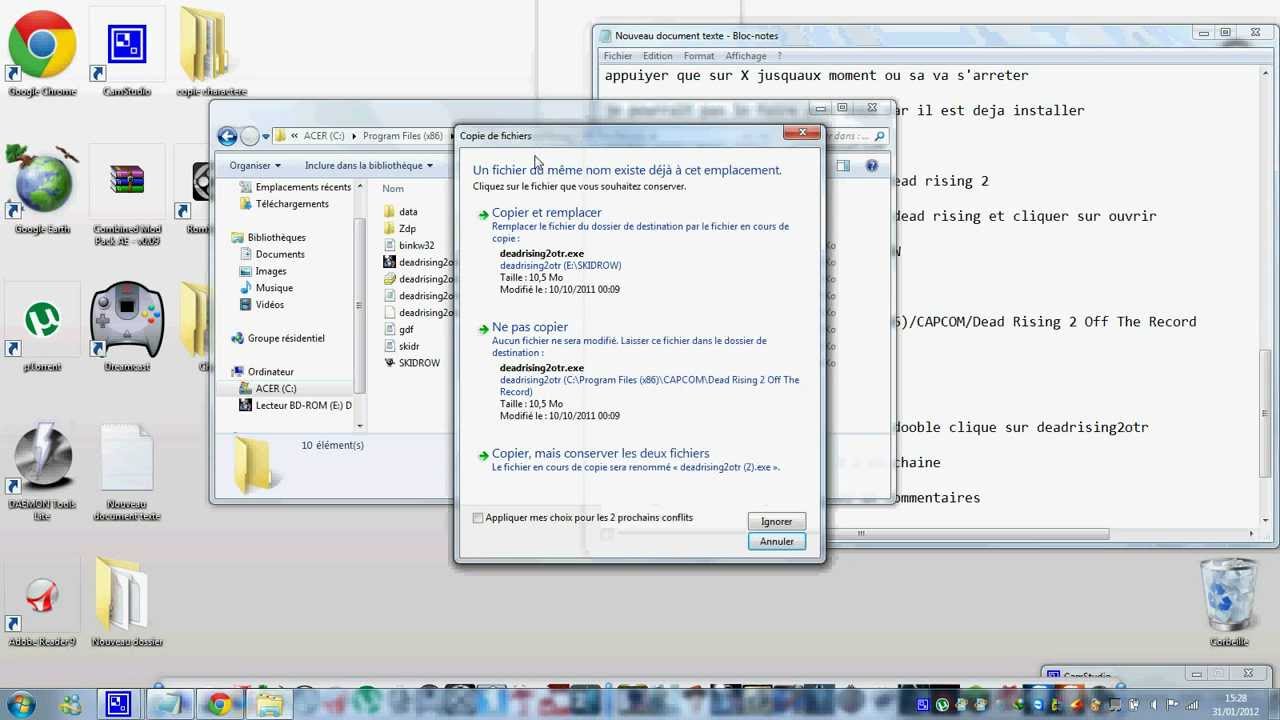Image resolution: width=1280 pixels, height=720 pixels.
Task: Select the 'skidr' file
Action: coord(402,347)
